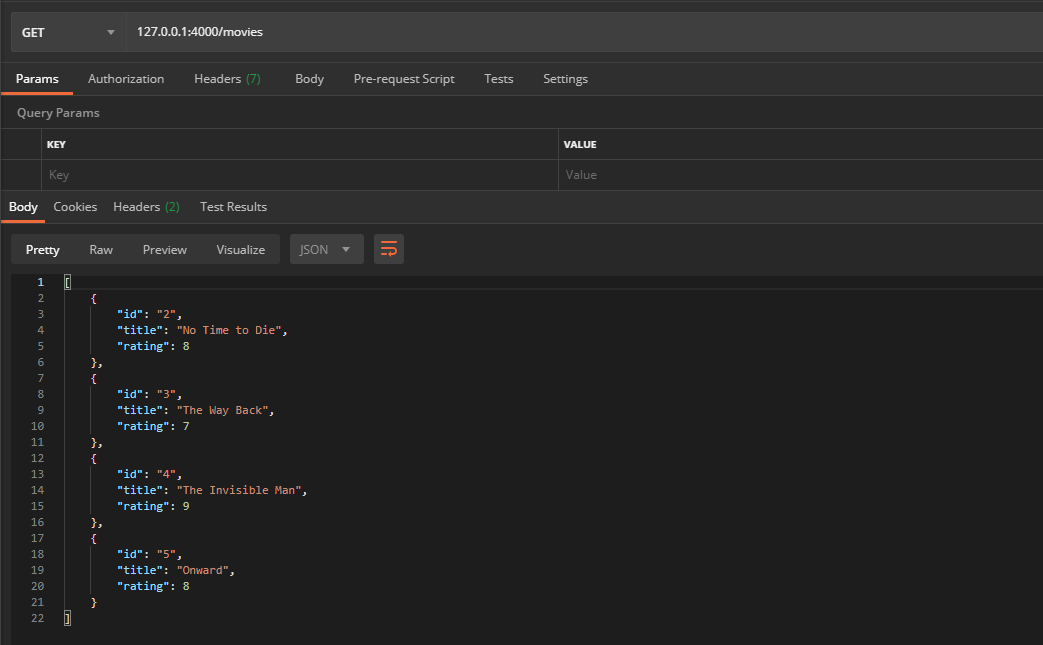Click the query param Value field
The image size is (1043, 645).
pos(800,175)
